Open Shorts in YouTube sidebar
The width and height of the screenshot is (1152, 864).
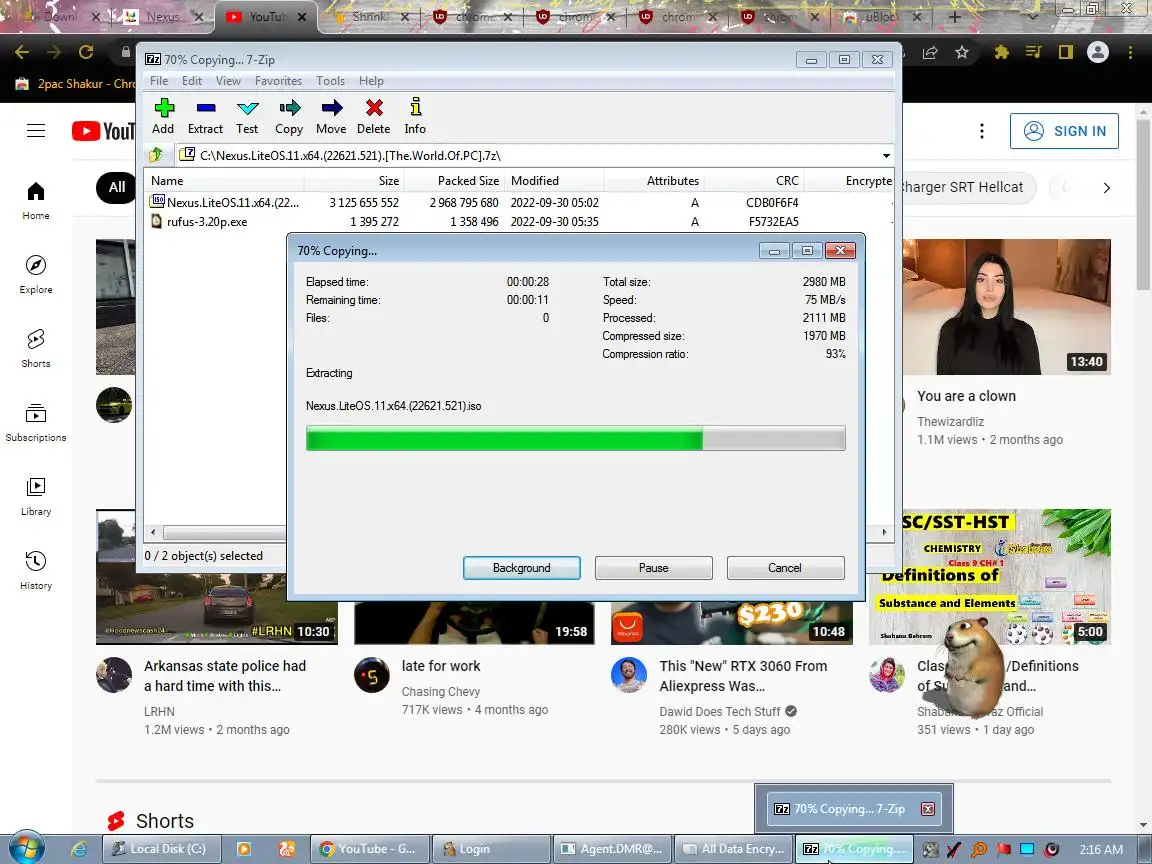[x=35, y=349]
